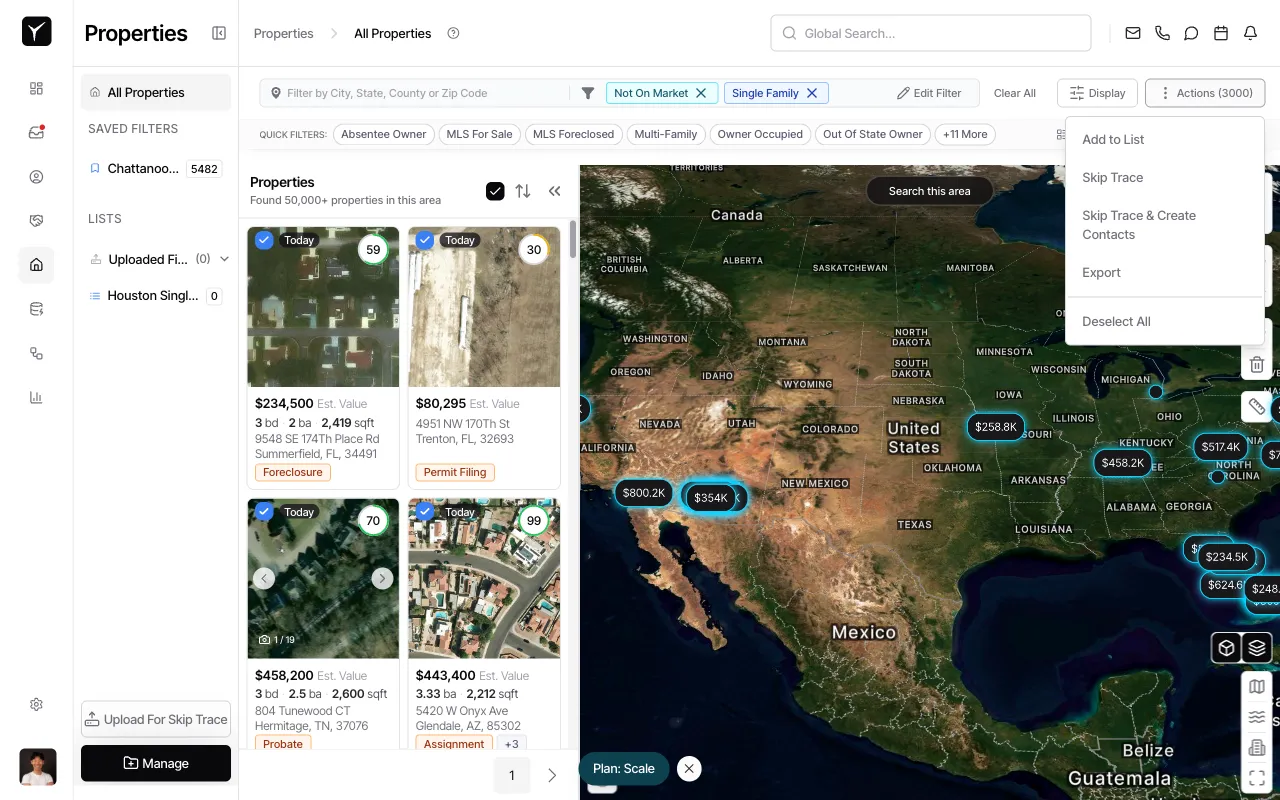Click the sort arrows icon in Properties list

pyautogui.click(x=523, y=191)
